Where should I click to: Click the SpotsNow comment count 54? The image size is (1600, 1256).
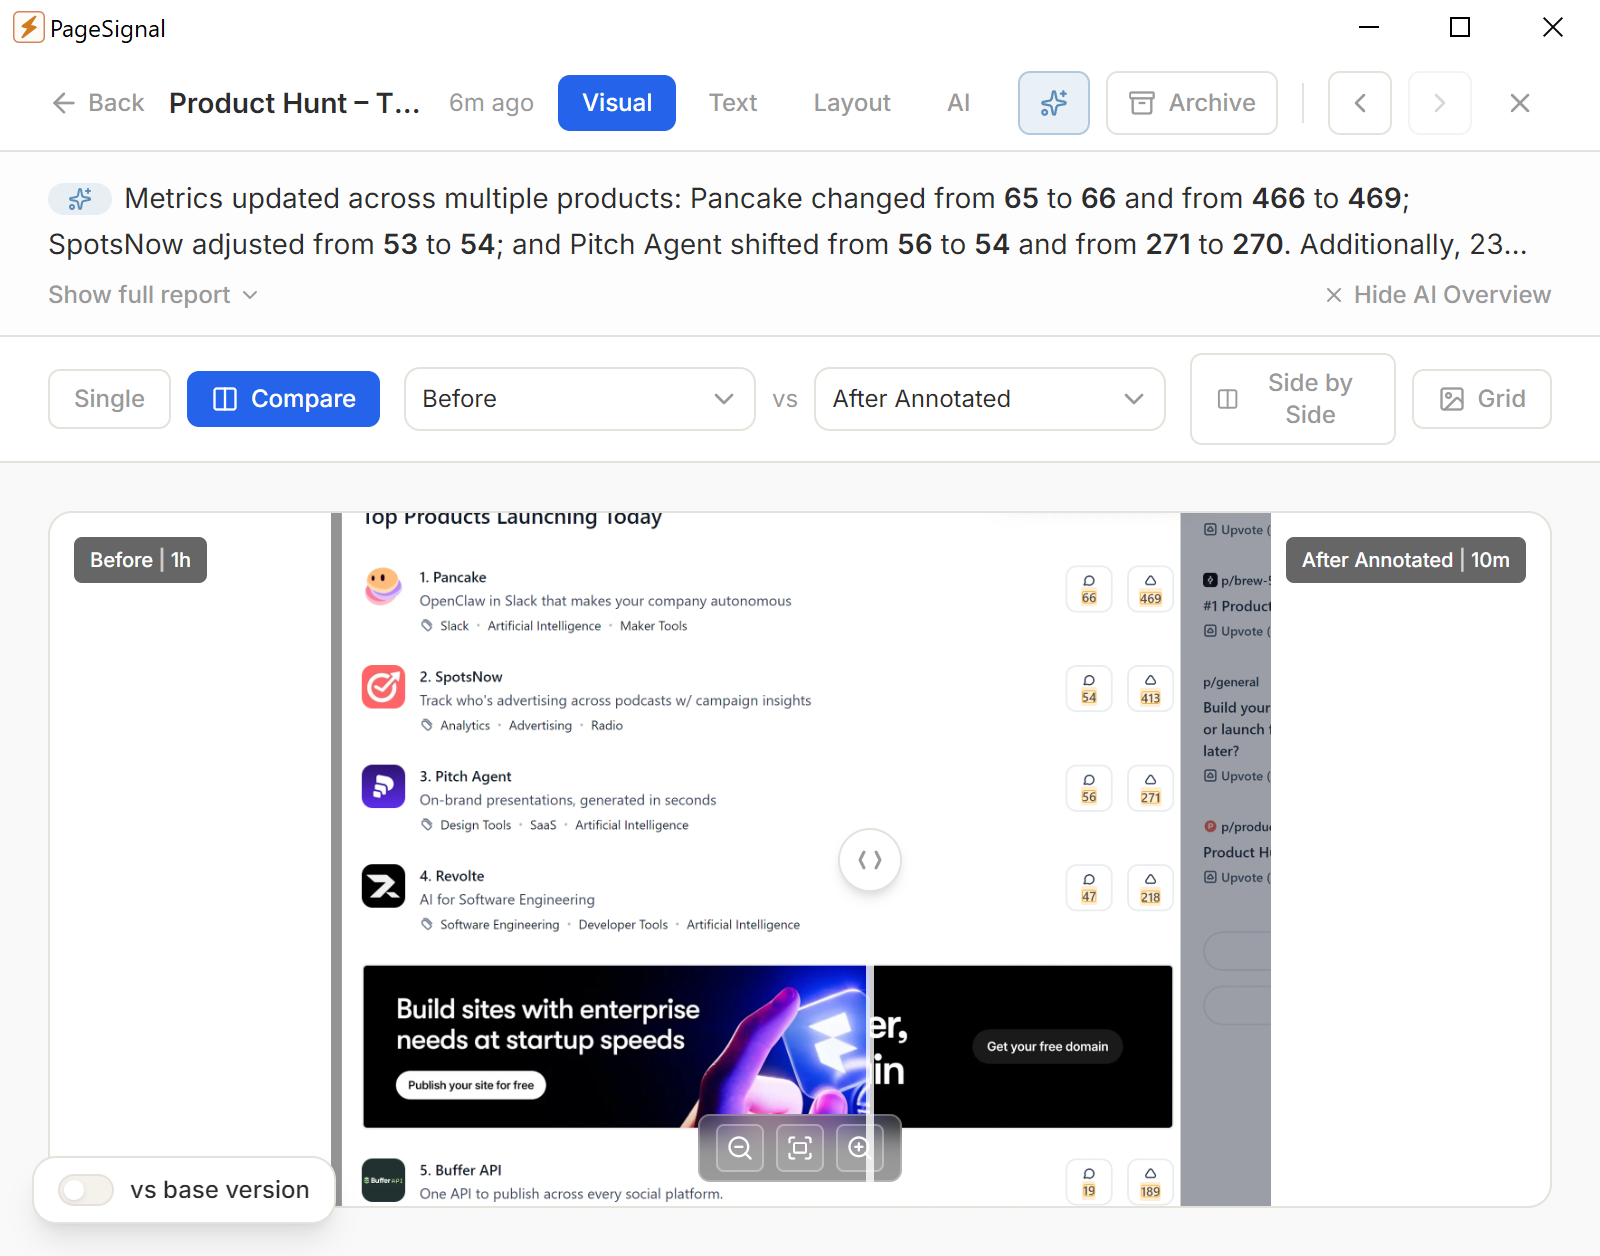(1089, 689)
